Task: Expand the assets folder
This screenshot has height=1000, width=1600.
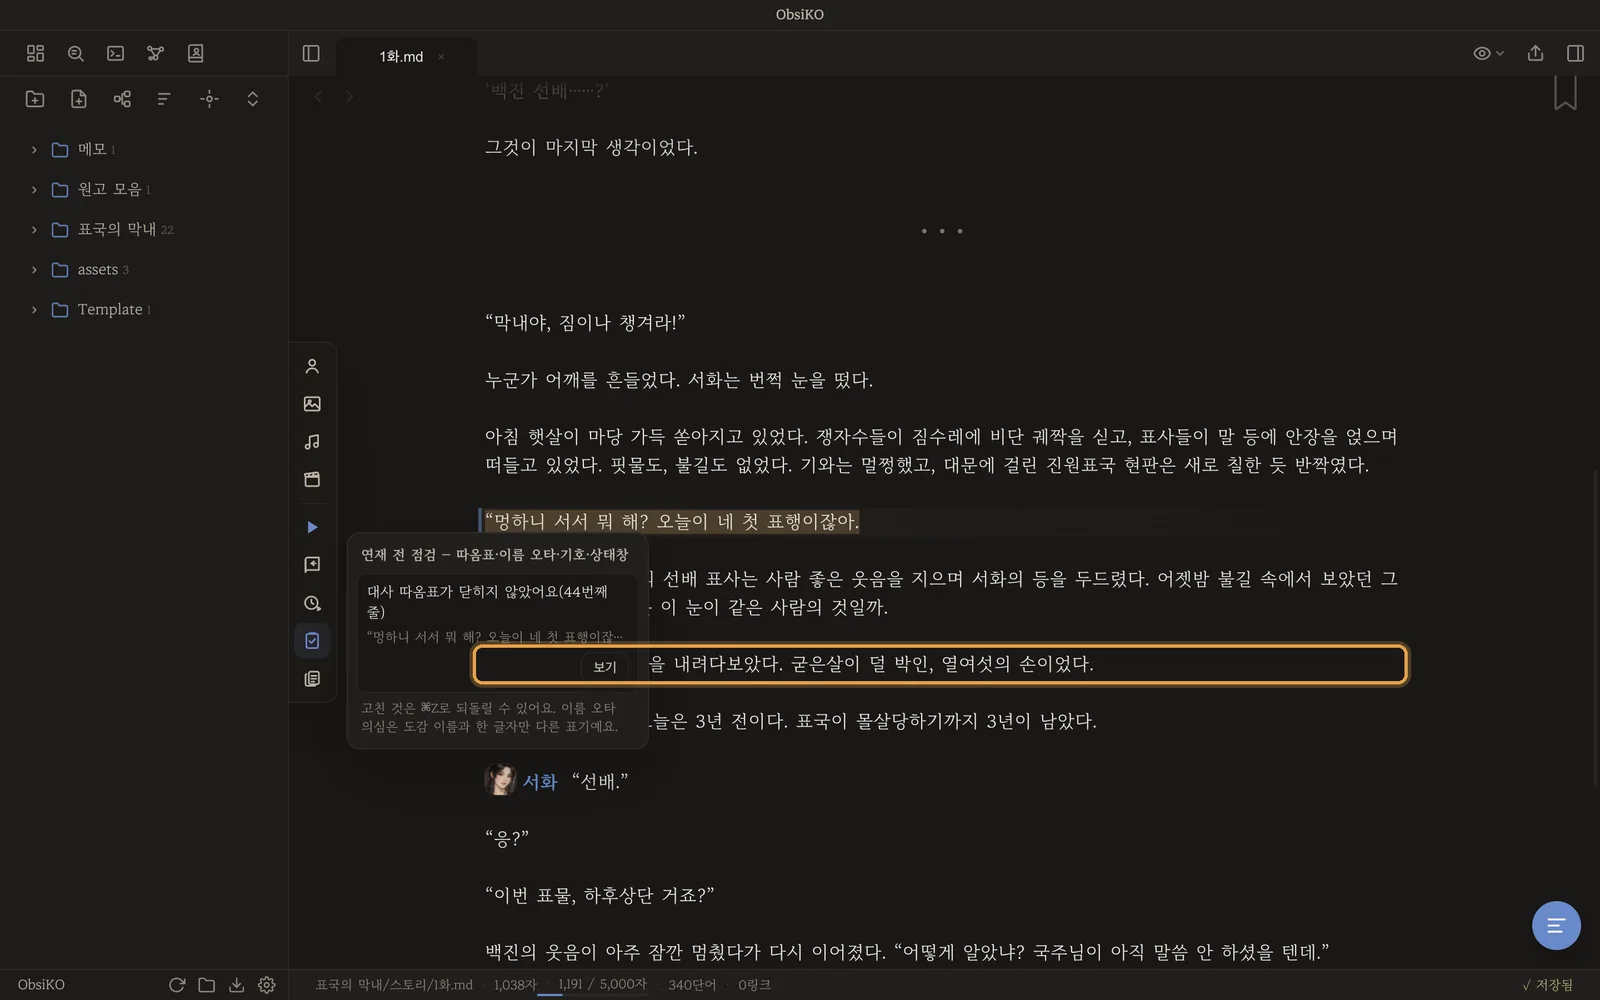Action: click(x=34, y=270)
